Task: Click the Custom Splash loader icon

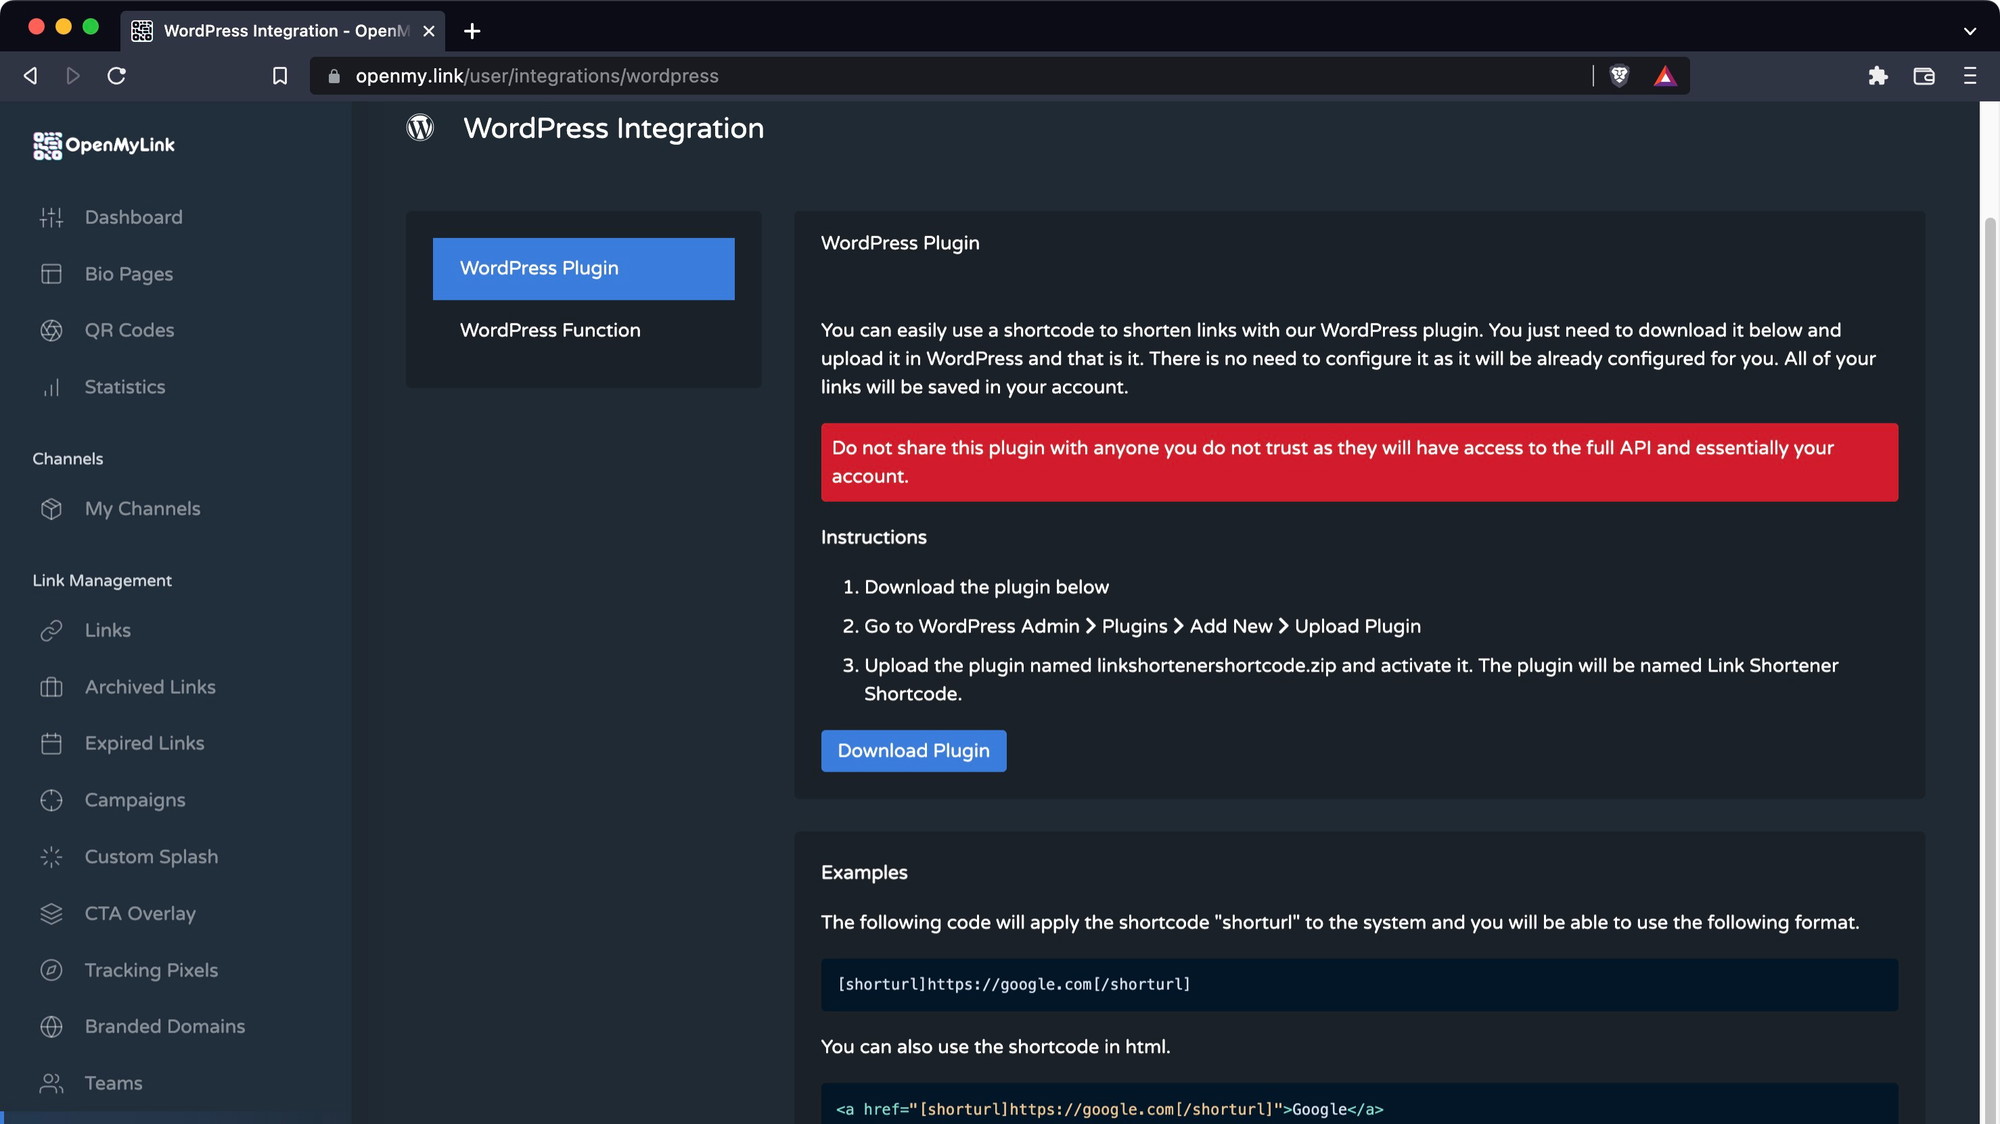Action: [52, 857]
